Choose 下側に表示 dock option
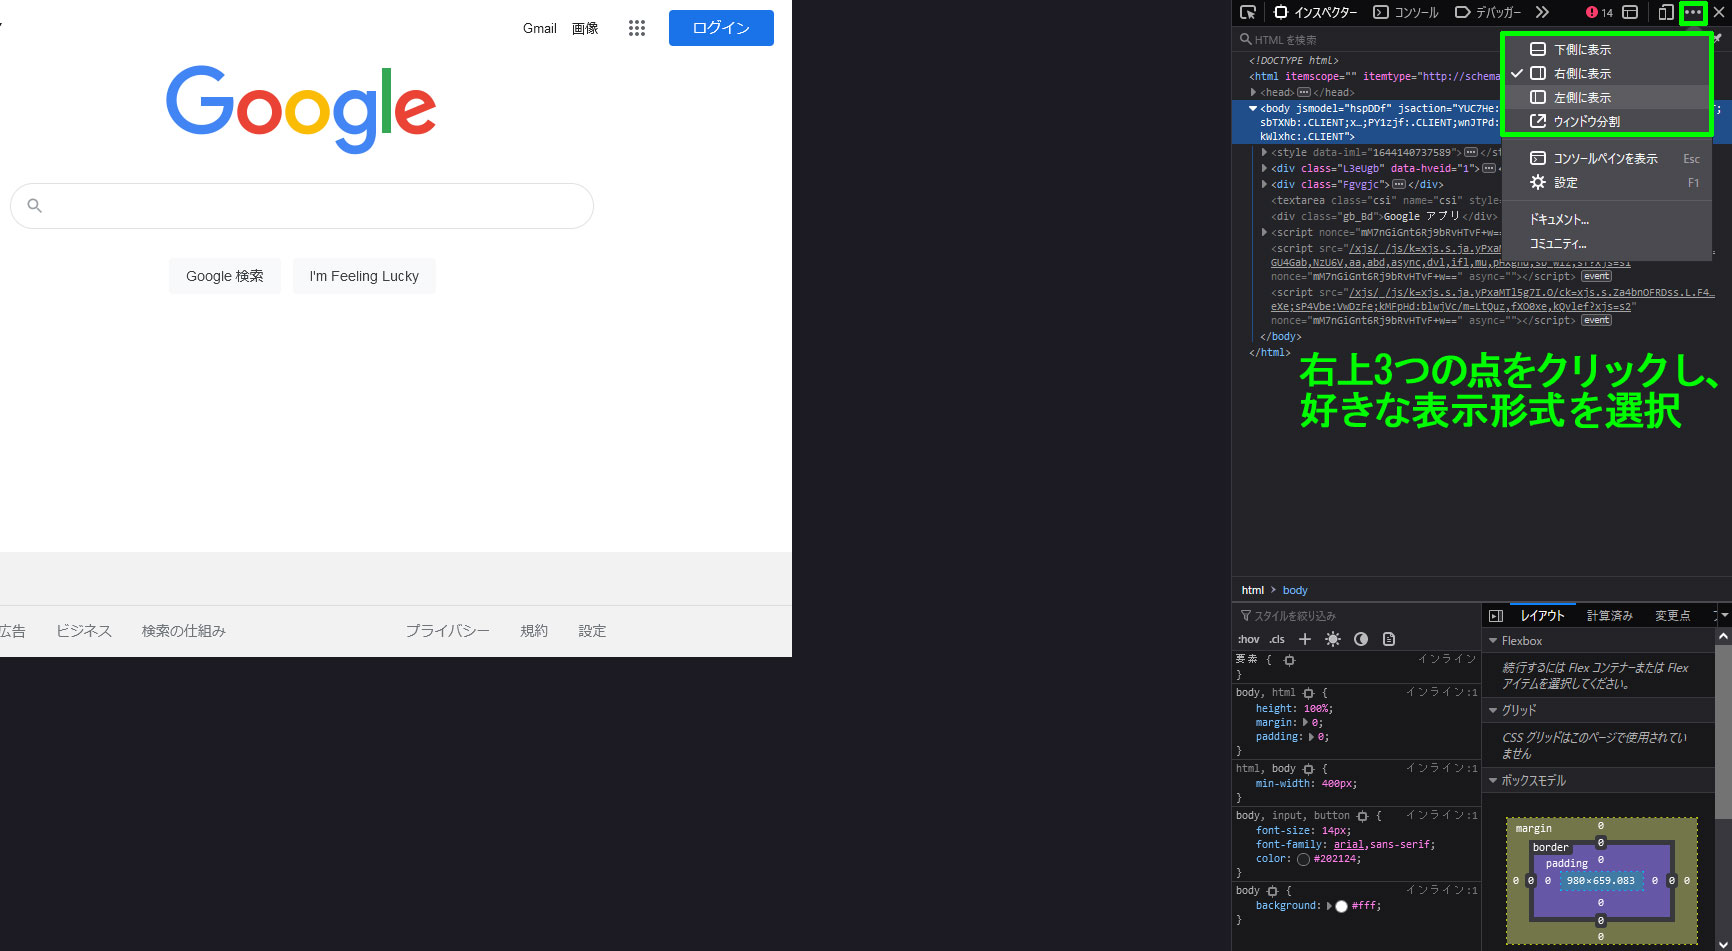 coord(1606,49)
